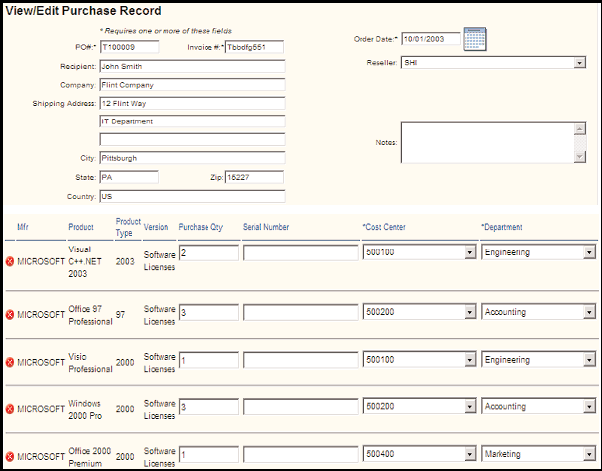Click the Version column header

click(156, 227)
